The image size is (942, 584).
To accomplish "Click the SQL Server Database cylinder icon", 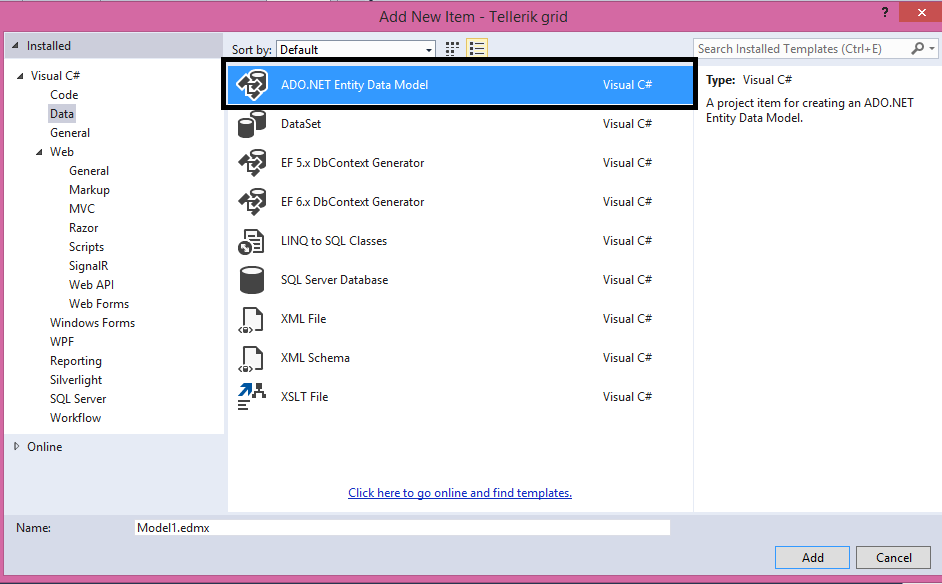I will click(x=252, y=280).
